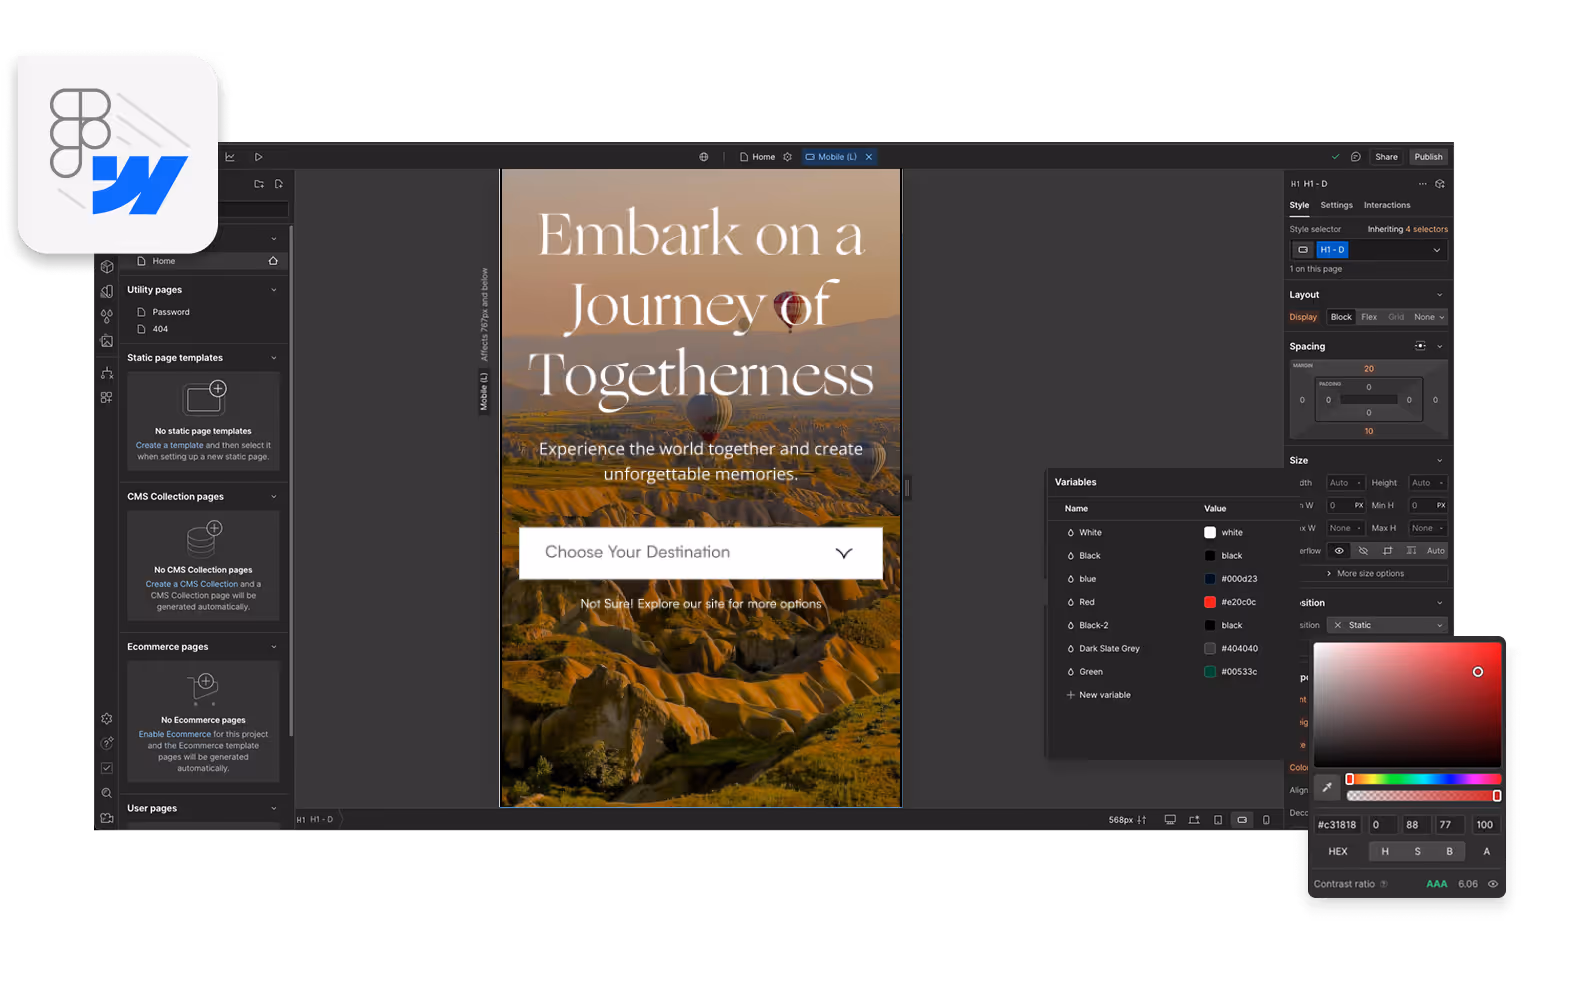1582x990 pixels.
Task: Select the Desktop breakpoint icon in the bottom bar
Action: click(1170, 820)
